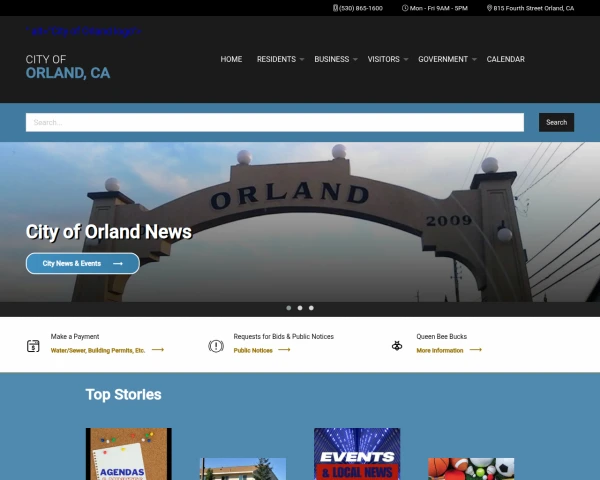Click the City of Orland logo alt text link
The image size is (600, 480).
tap(84, 31)
